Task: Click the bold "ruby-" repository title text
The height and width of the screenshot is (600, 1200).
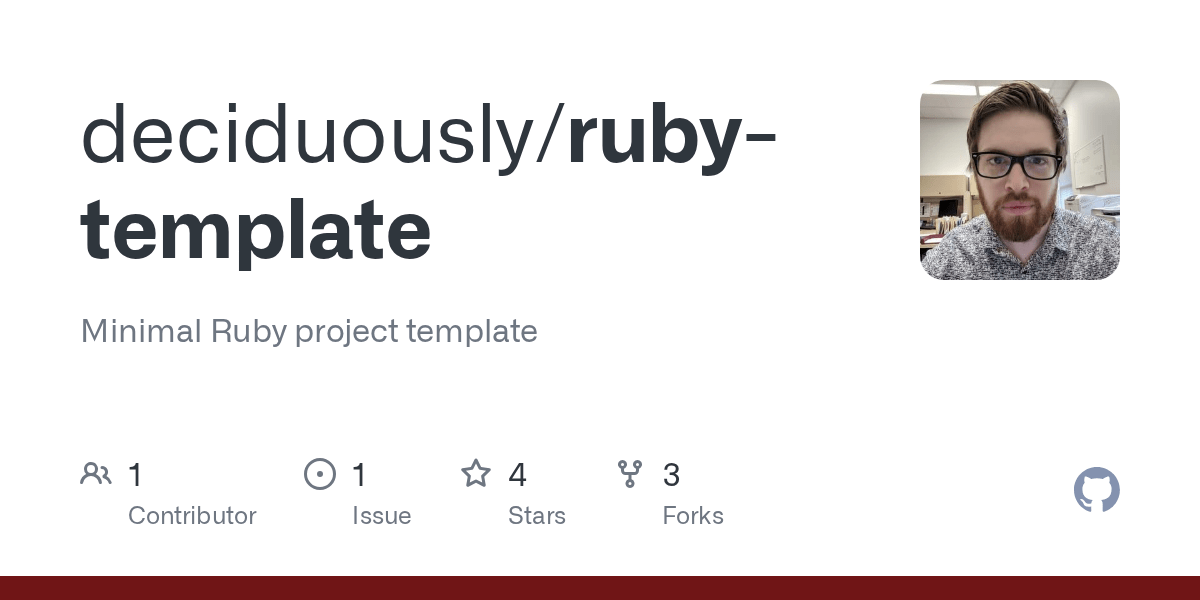Action: pyautogui.click(x=672, y=137)
